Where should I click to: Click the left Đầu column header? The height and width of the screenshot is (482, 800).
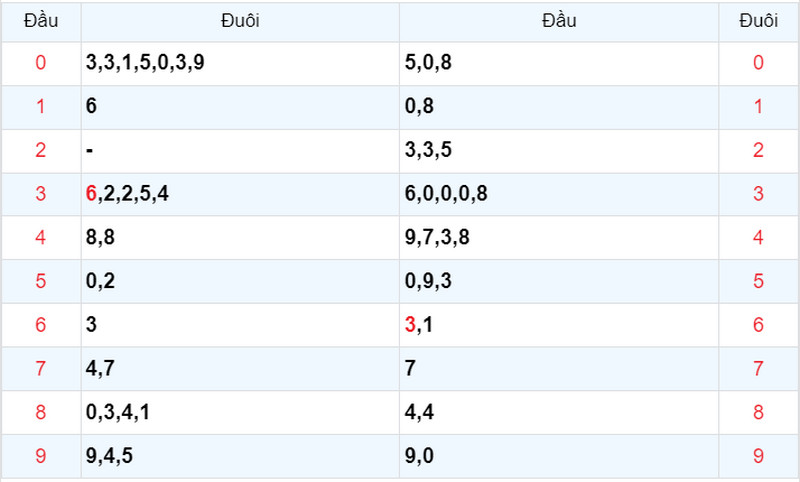[41, 21]
